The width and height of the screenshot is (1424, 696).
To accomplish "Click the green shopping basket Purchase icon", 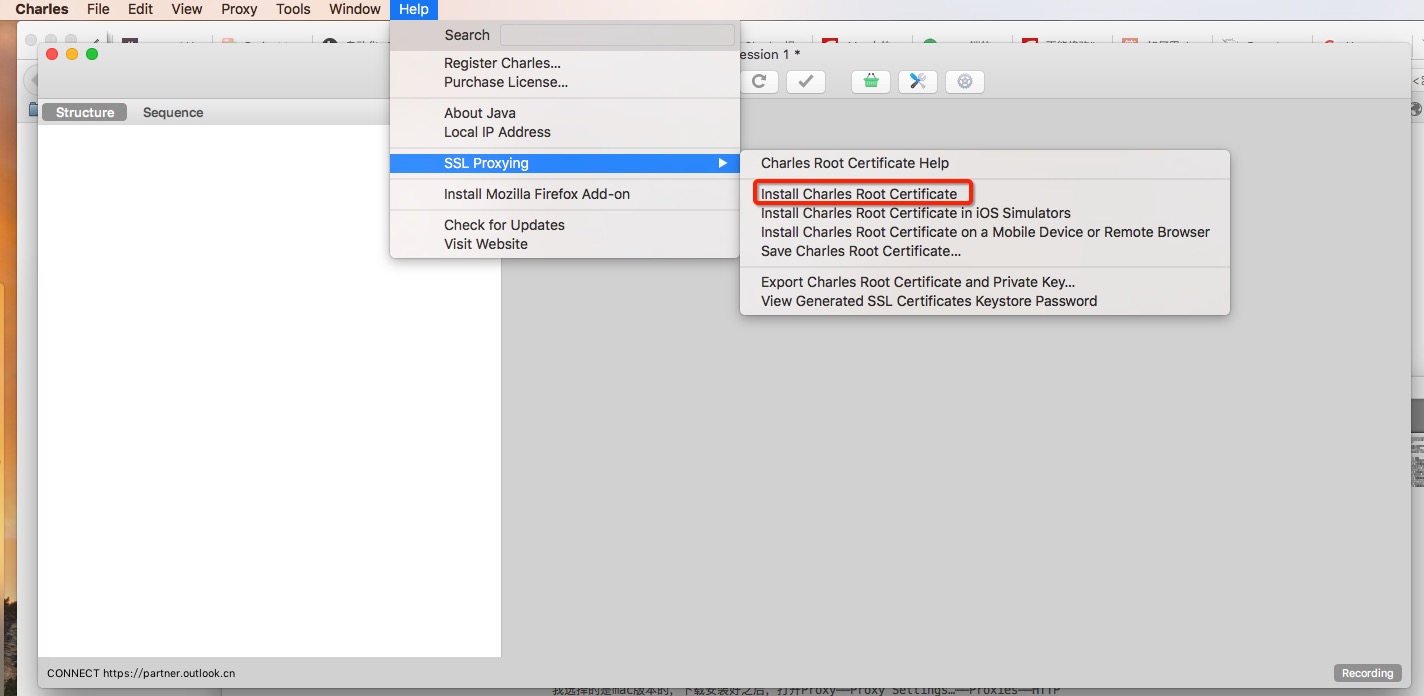I will click(x=871, y=81).
